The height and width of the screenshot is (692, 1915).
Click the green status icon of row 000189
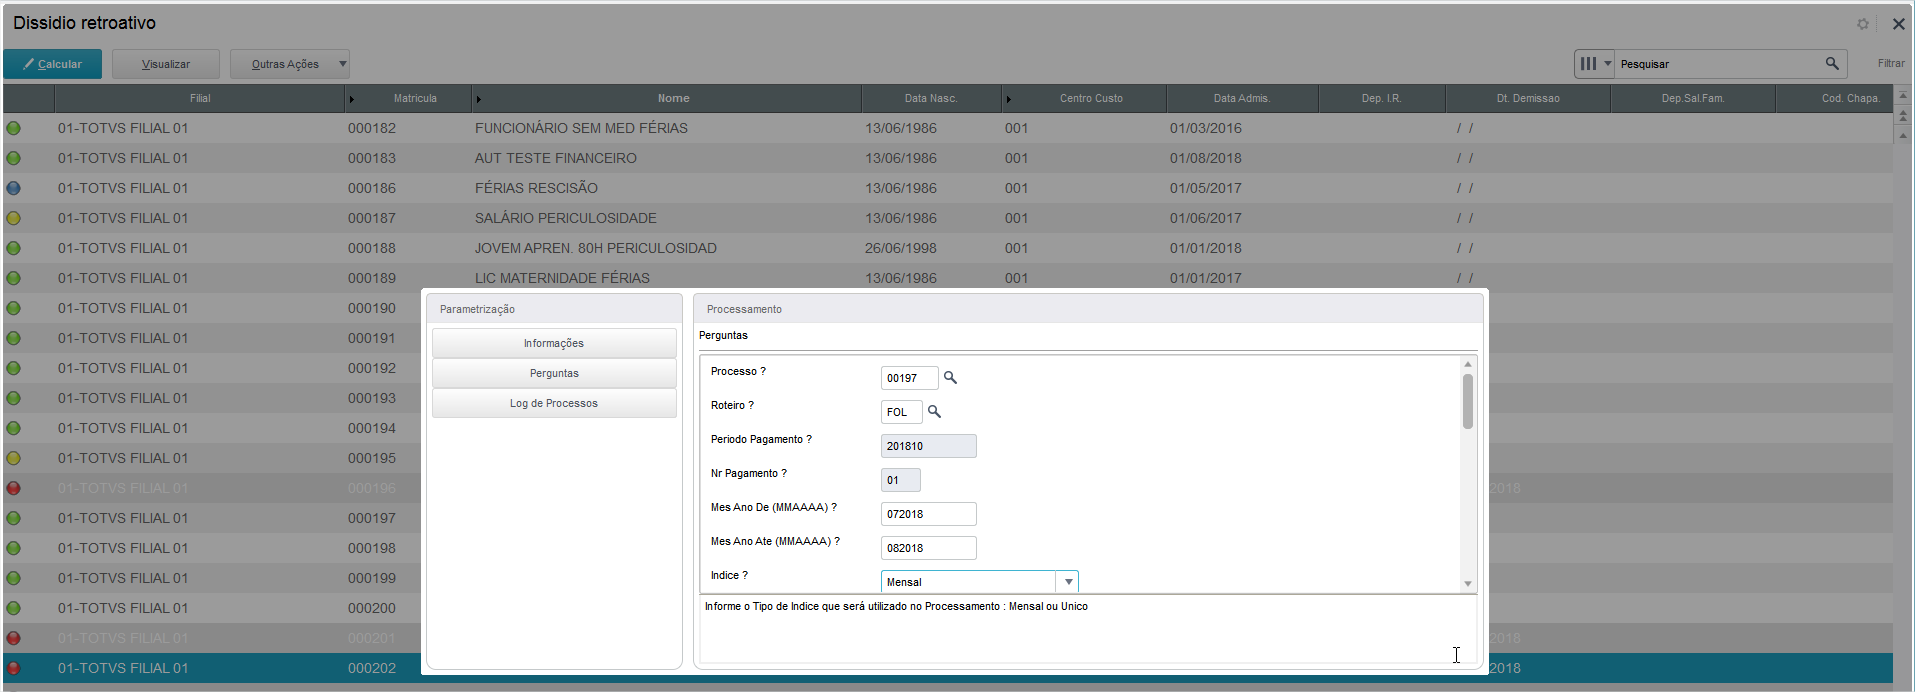pyautogui.click(x=13, y=278)
